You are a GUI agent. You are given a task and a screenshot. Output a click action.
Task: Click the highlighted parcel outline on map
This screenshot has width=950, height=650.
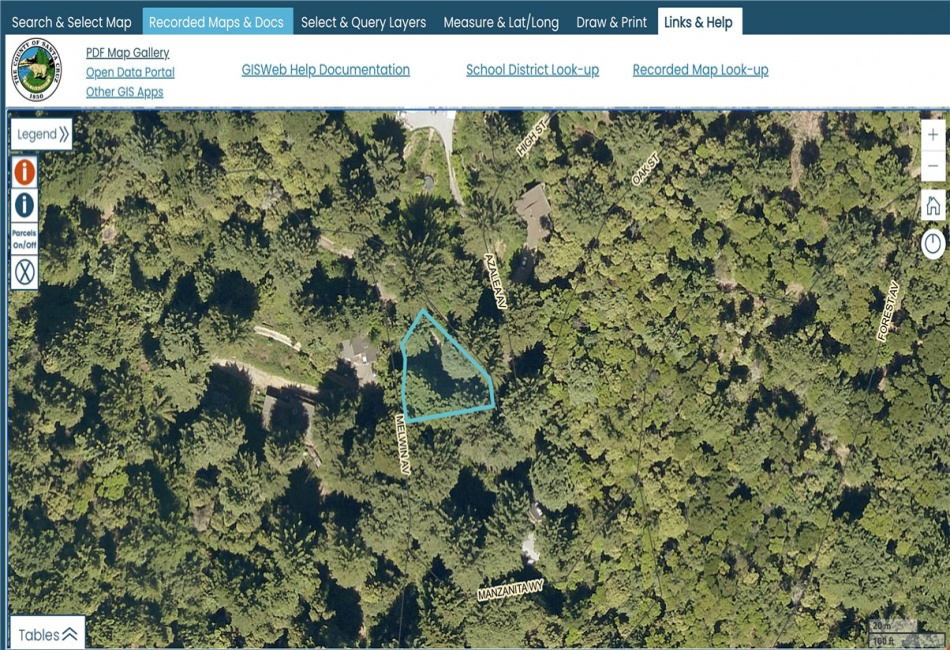[x=447, y=376]
